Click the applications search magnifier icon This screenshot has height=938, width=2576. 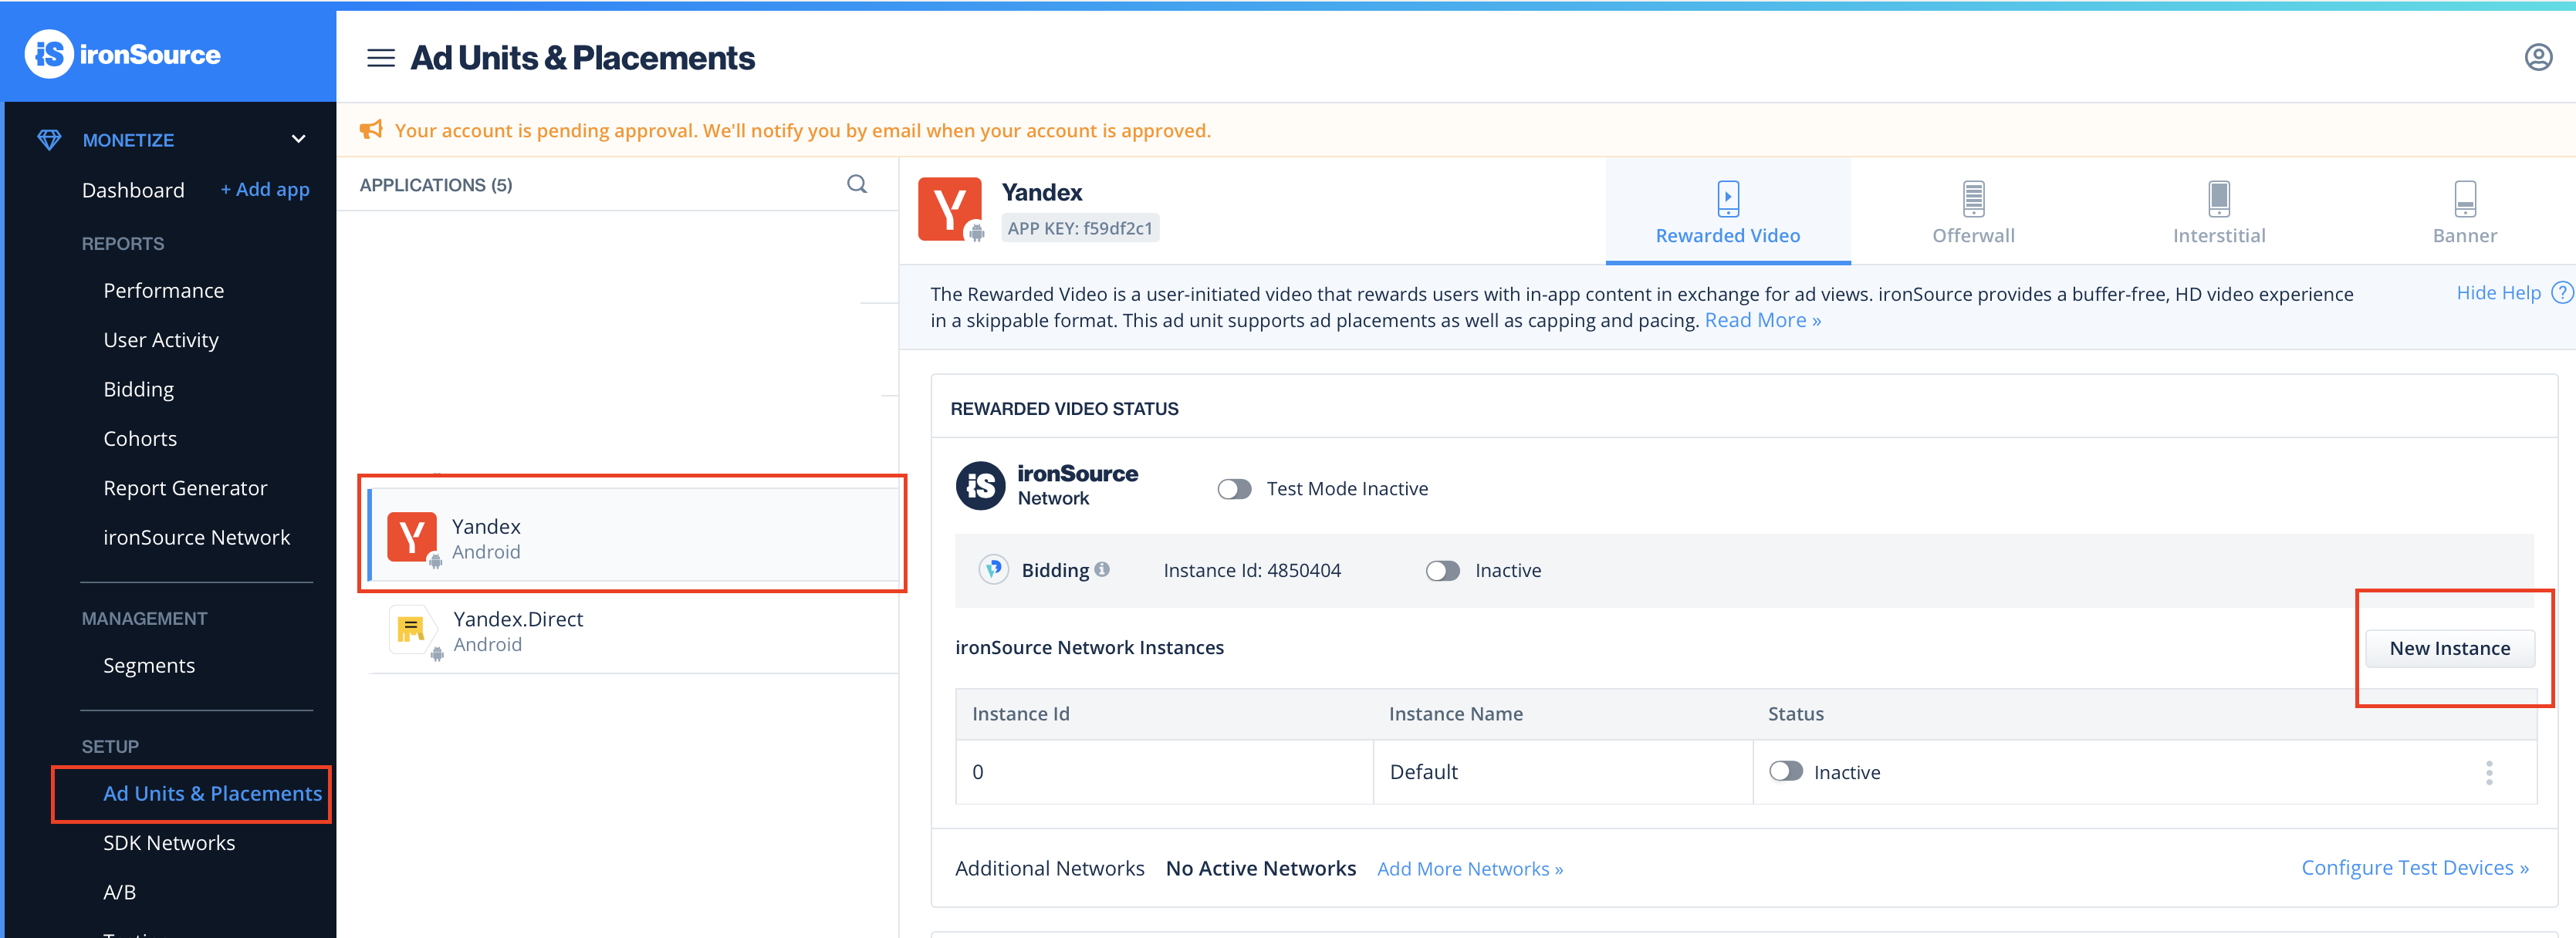856,184
